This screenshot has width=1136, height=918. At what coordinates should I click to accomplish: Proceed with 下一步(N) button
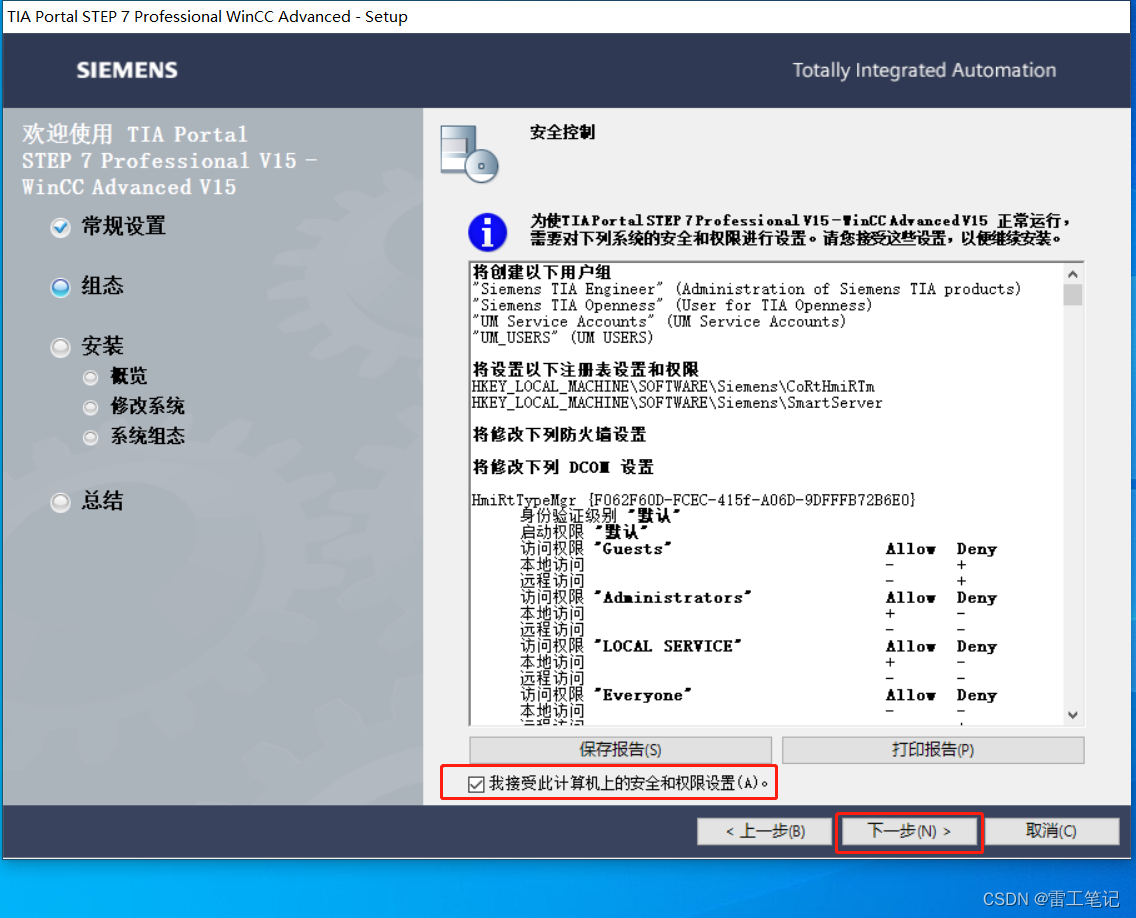[x=909, y=831]
